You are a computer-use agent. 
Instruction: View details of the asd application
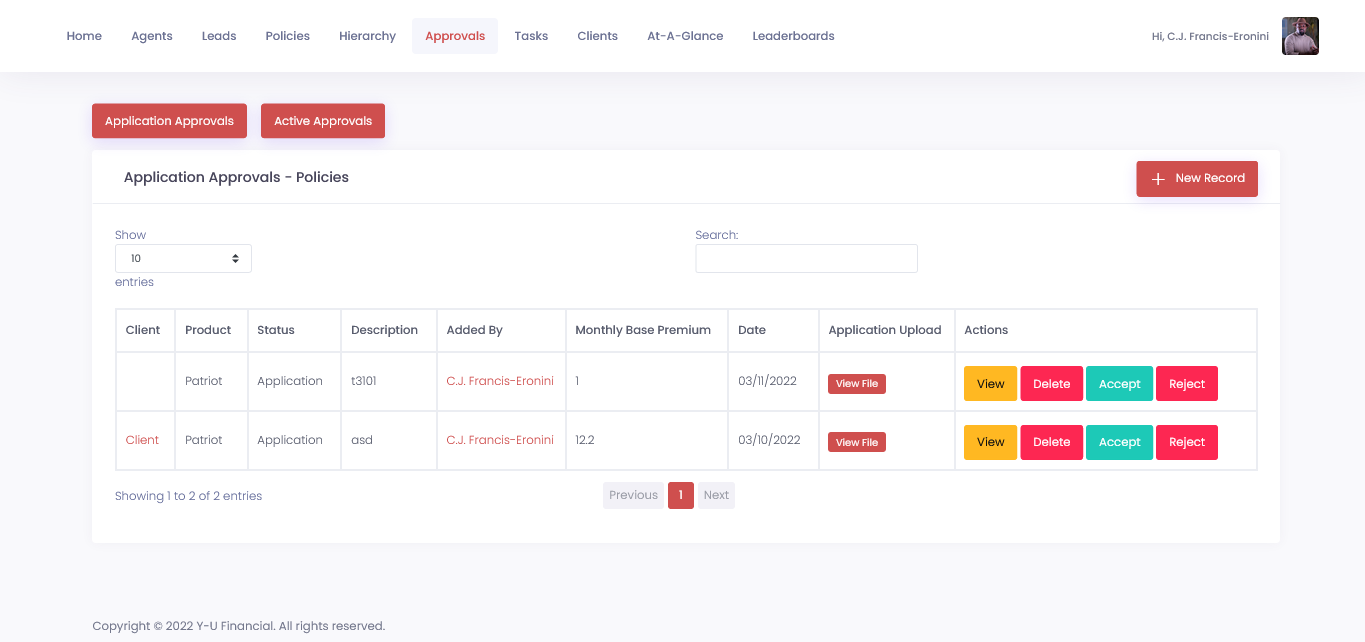[x=990, y=441]
